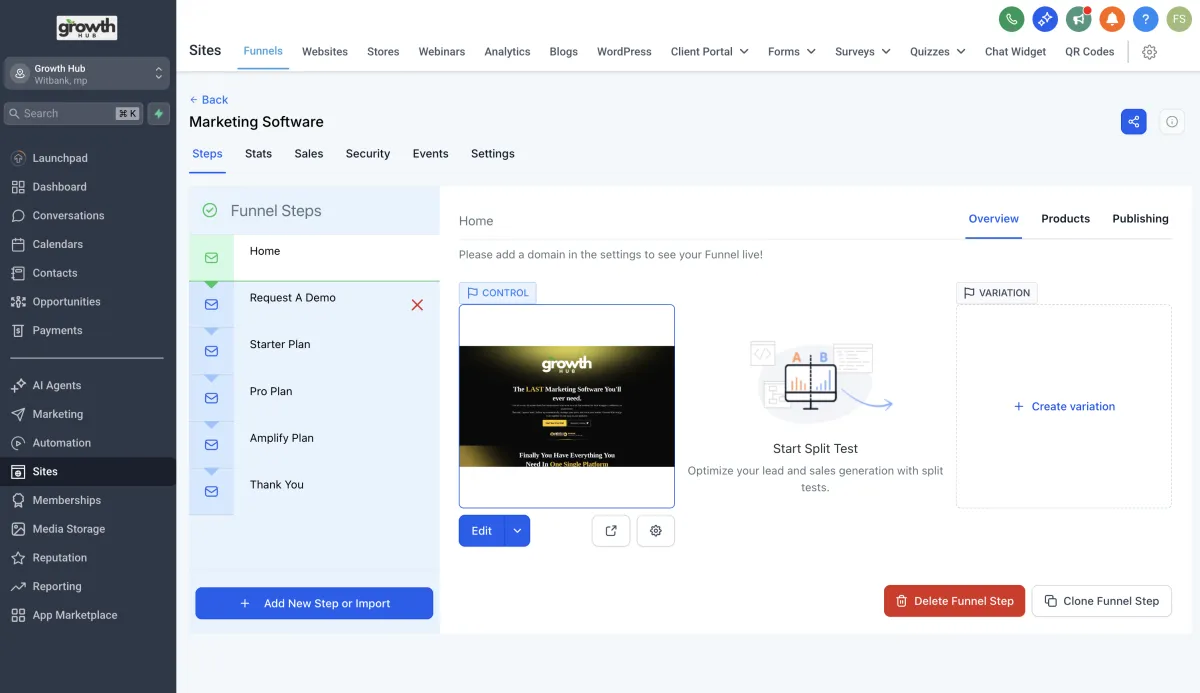
Task: Open funnel page preview in new tab
Action: click(611, 531)
